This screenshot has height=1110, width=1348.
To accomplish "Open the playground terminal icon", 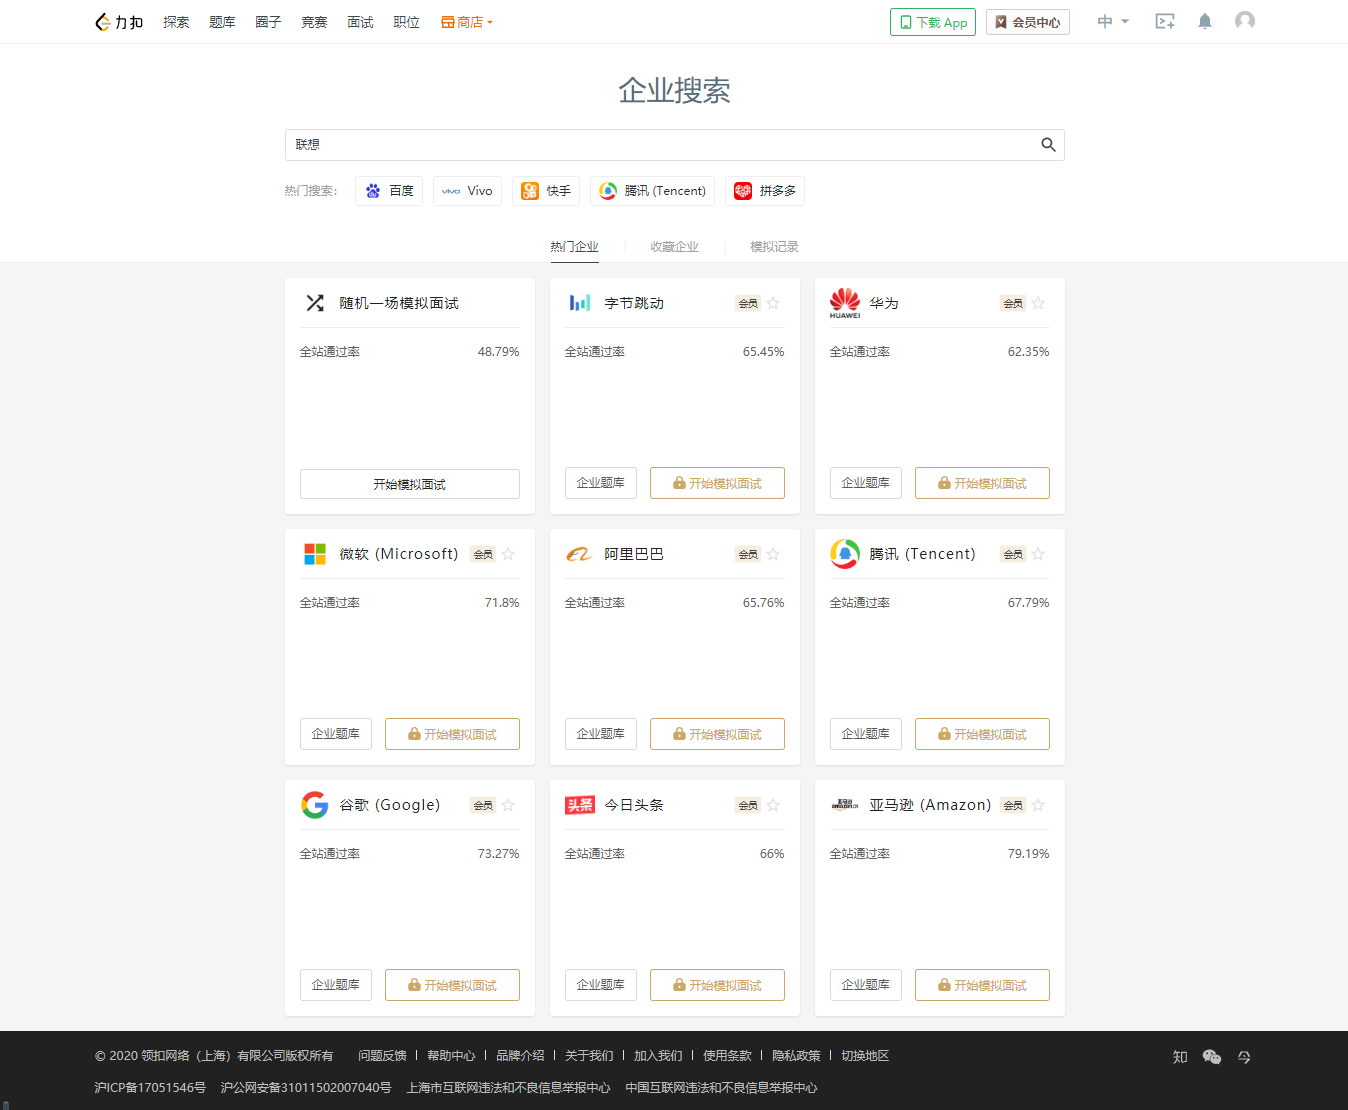I will pyautogui.click(x=1165, y=21).
